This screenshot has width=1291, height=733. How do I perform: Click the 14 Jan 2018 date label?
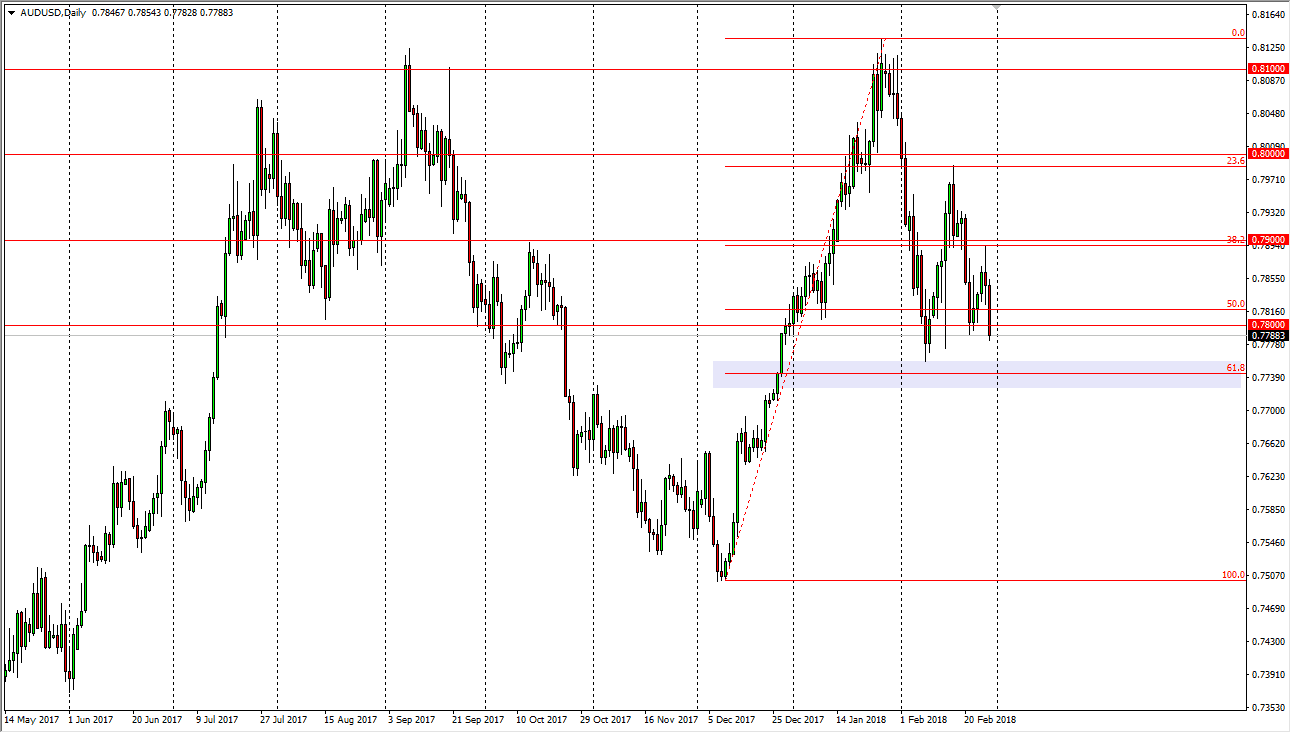[862, 719]
